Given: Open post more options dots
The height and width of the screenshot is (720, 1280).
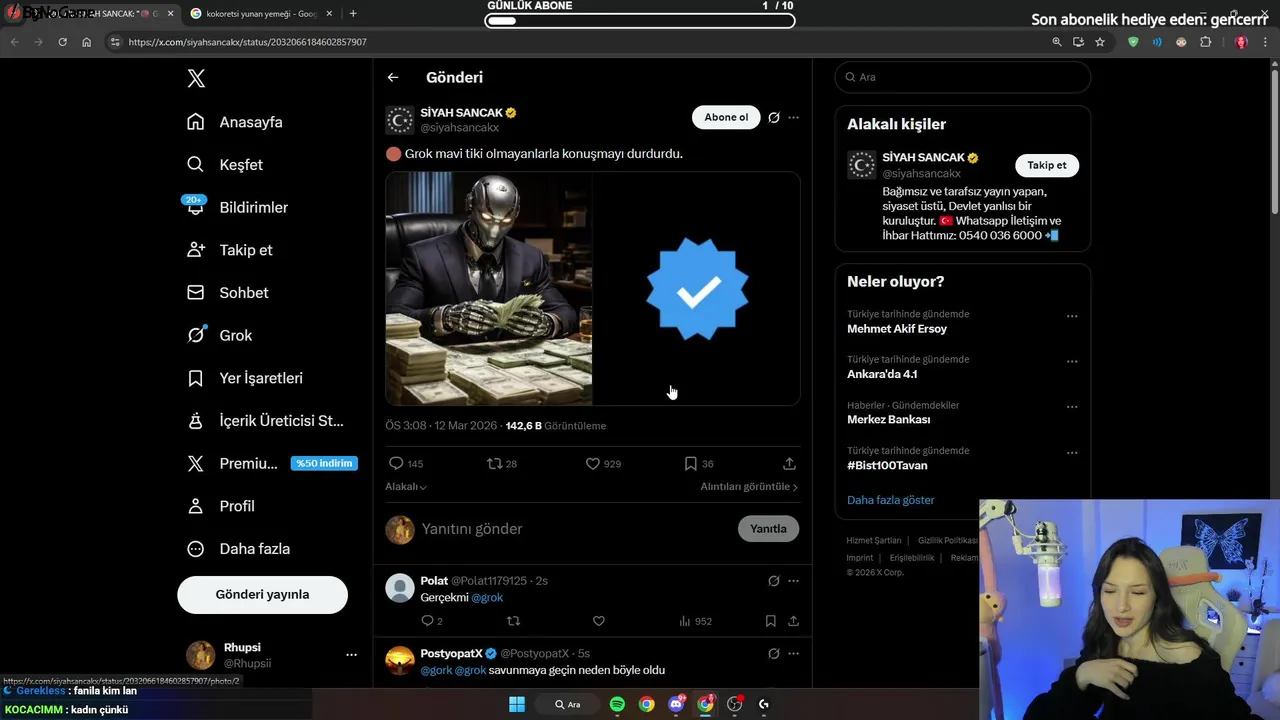Looking at the screenshot, I should pos(793,117).
